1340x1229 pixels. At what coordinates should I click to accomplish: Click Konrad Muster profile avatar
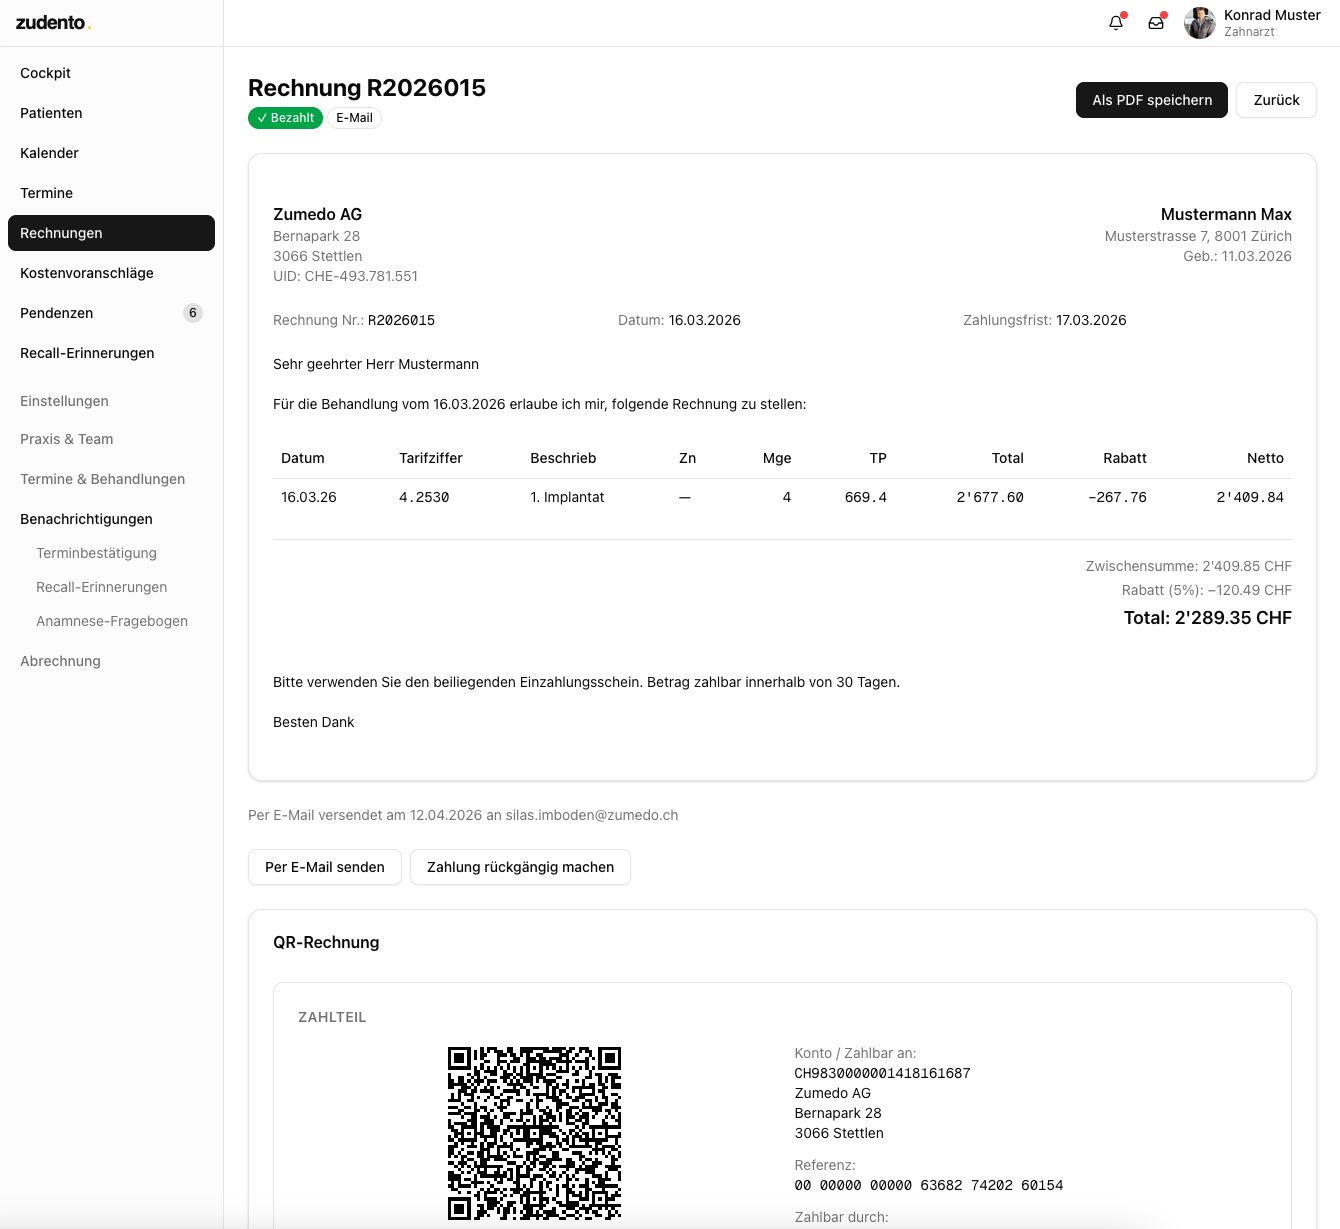tap(1200, 23)
